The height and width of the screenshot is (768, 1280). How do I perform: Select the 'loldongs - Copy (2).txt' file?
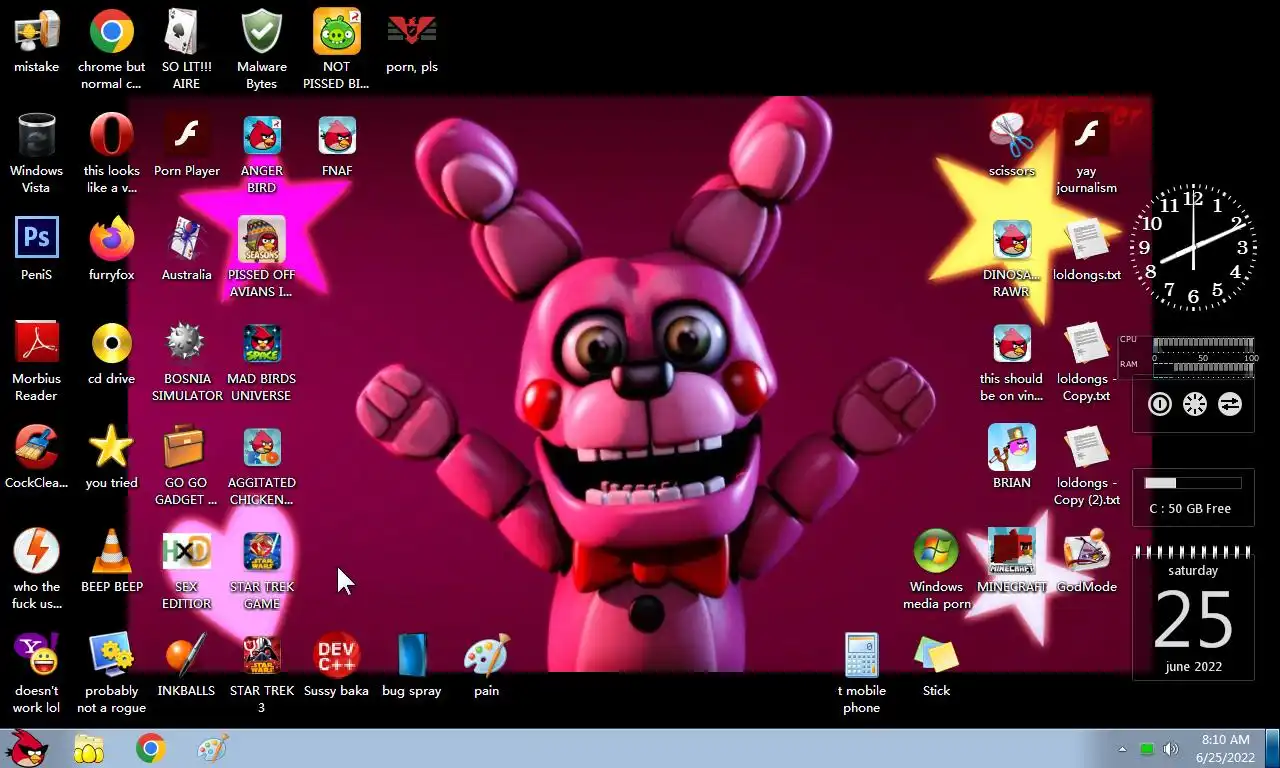point(1087,447)
